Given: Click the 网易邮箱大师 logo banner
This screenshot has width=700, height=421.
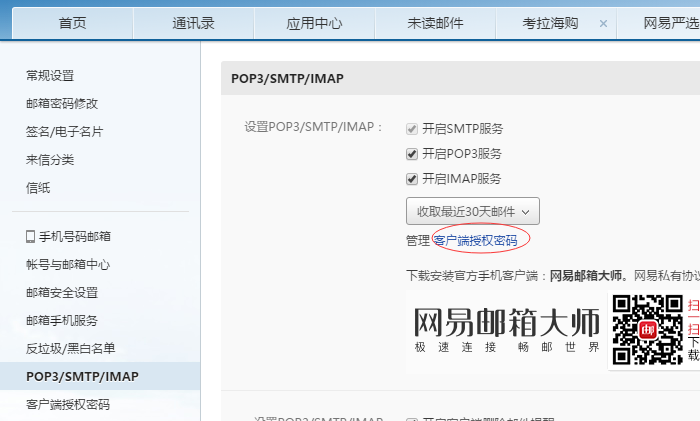Looking at the screenshot, I should tap(507, 329).
